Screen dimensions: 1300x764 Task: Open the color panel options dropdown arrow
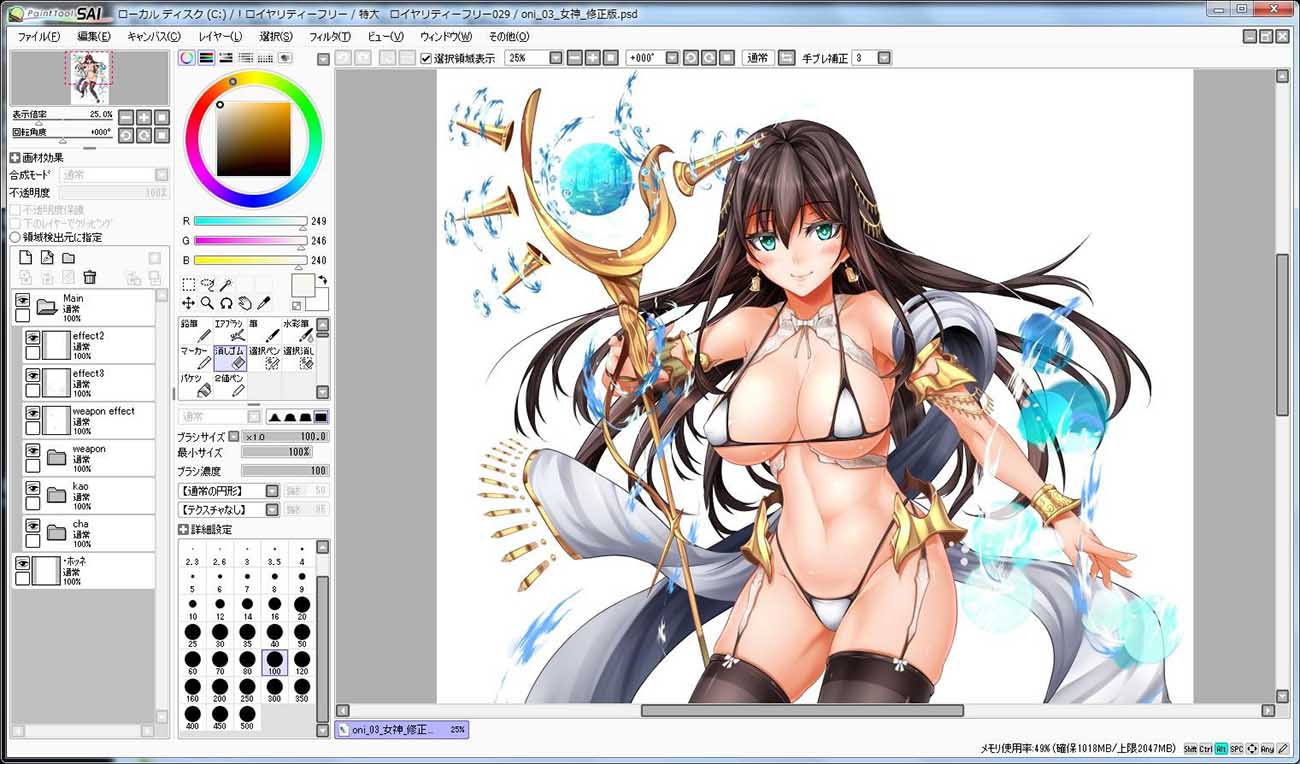[x=323, y=58]
